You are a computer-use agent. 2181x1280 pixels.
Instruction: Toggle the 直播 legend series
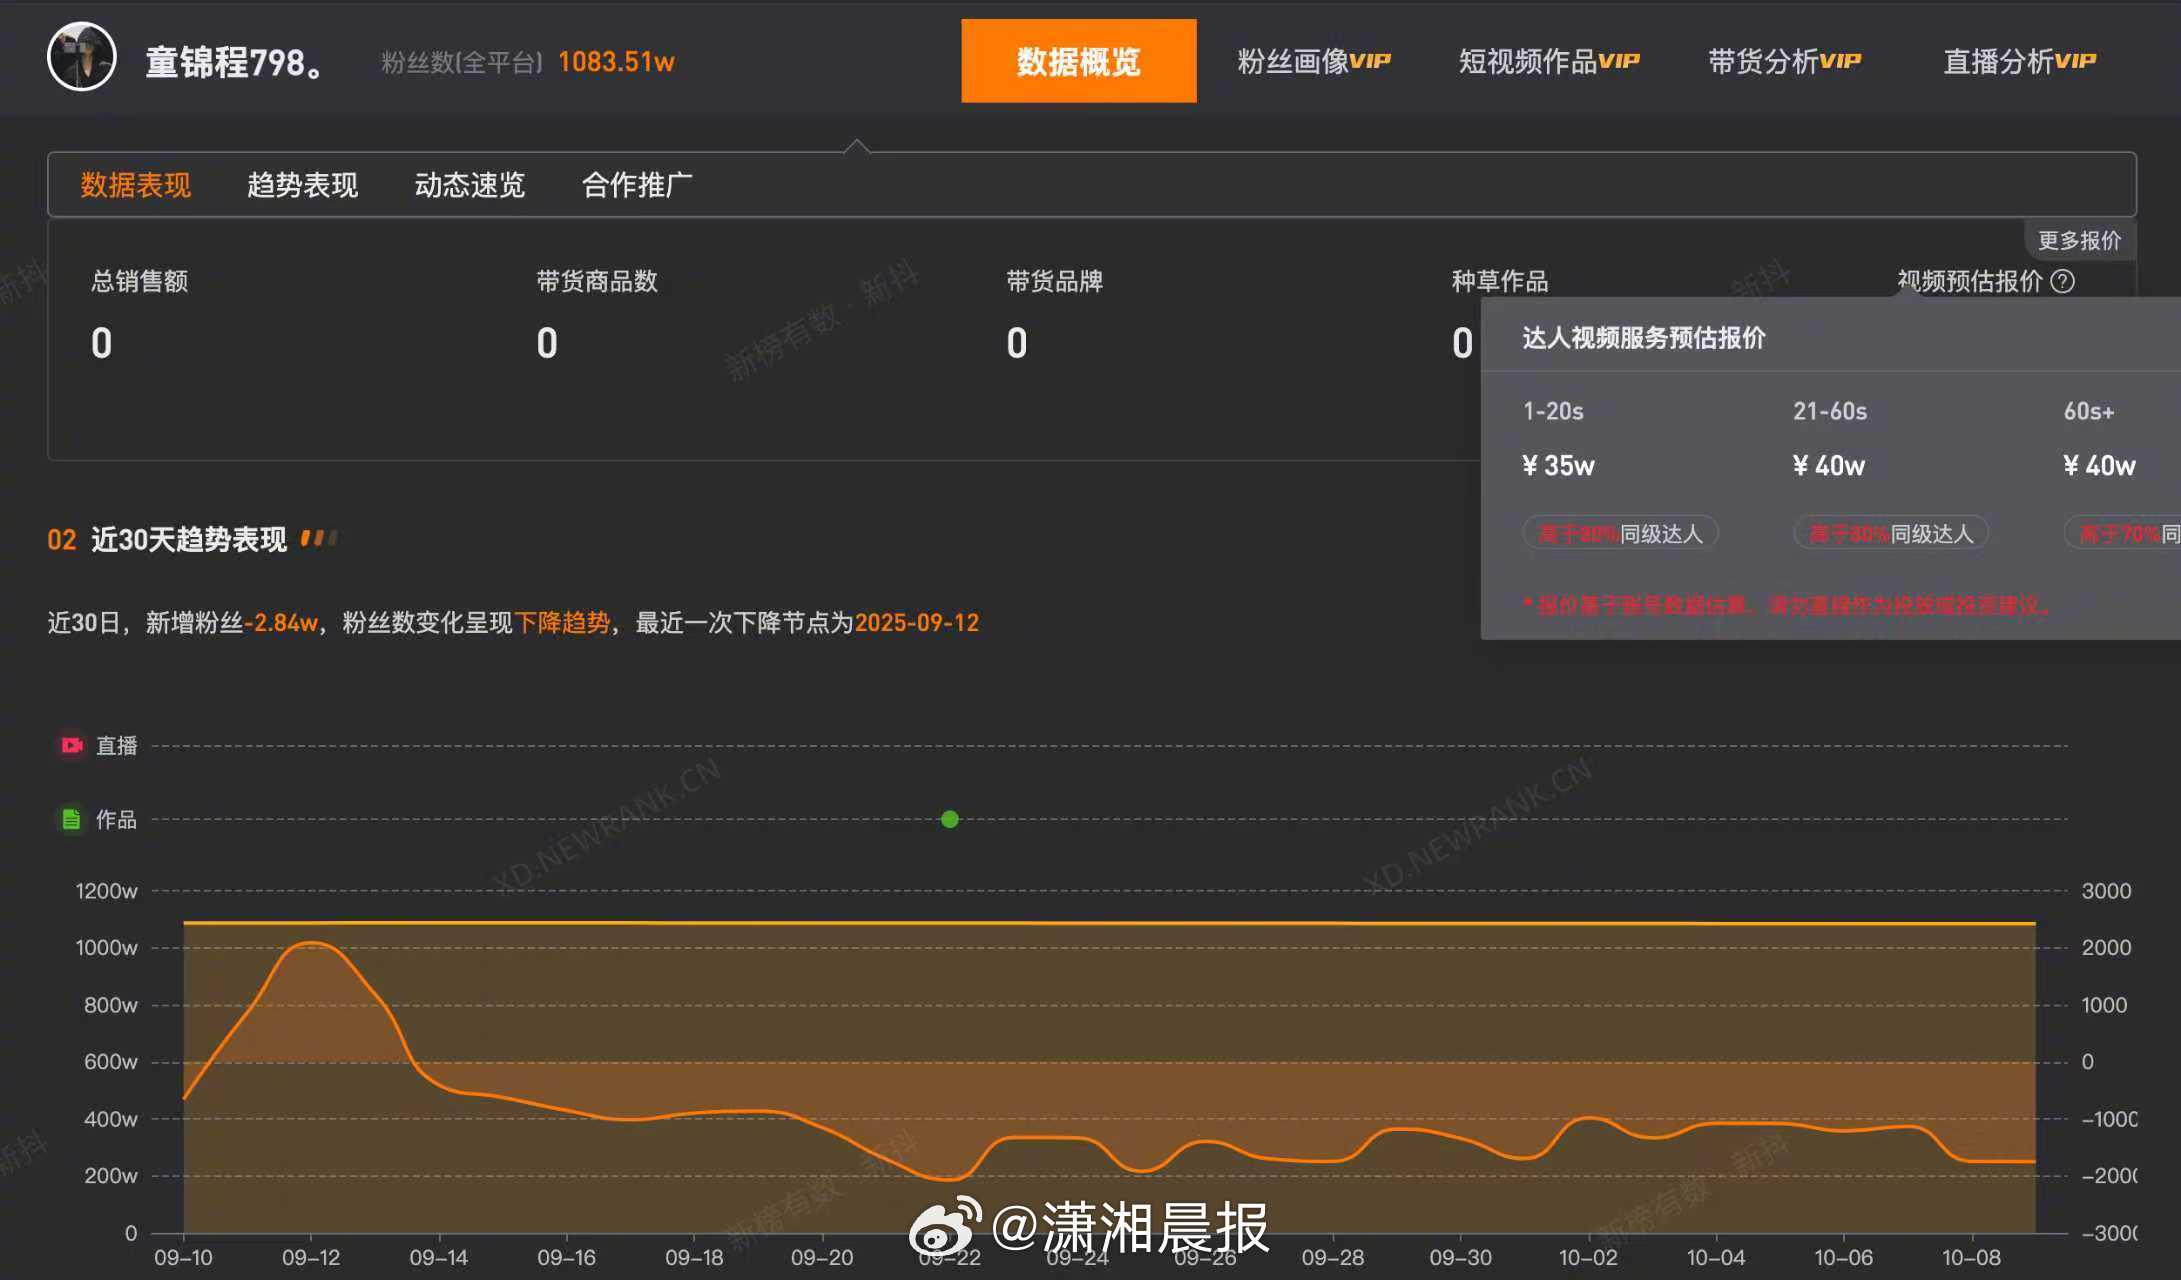116,746
